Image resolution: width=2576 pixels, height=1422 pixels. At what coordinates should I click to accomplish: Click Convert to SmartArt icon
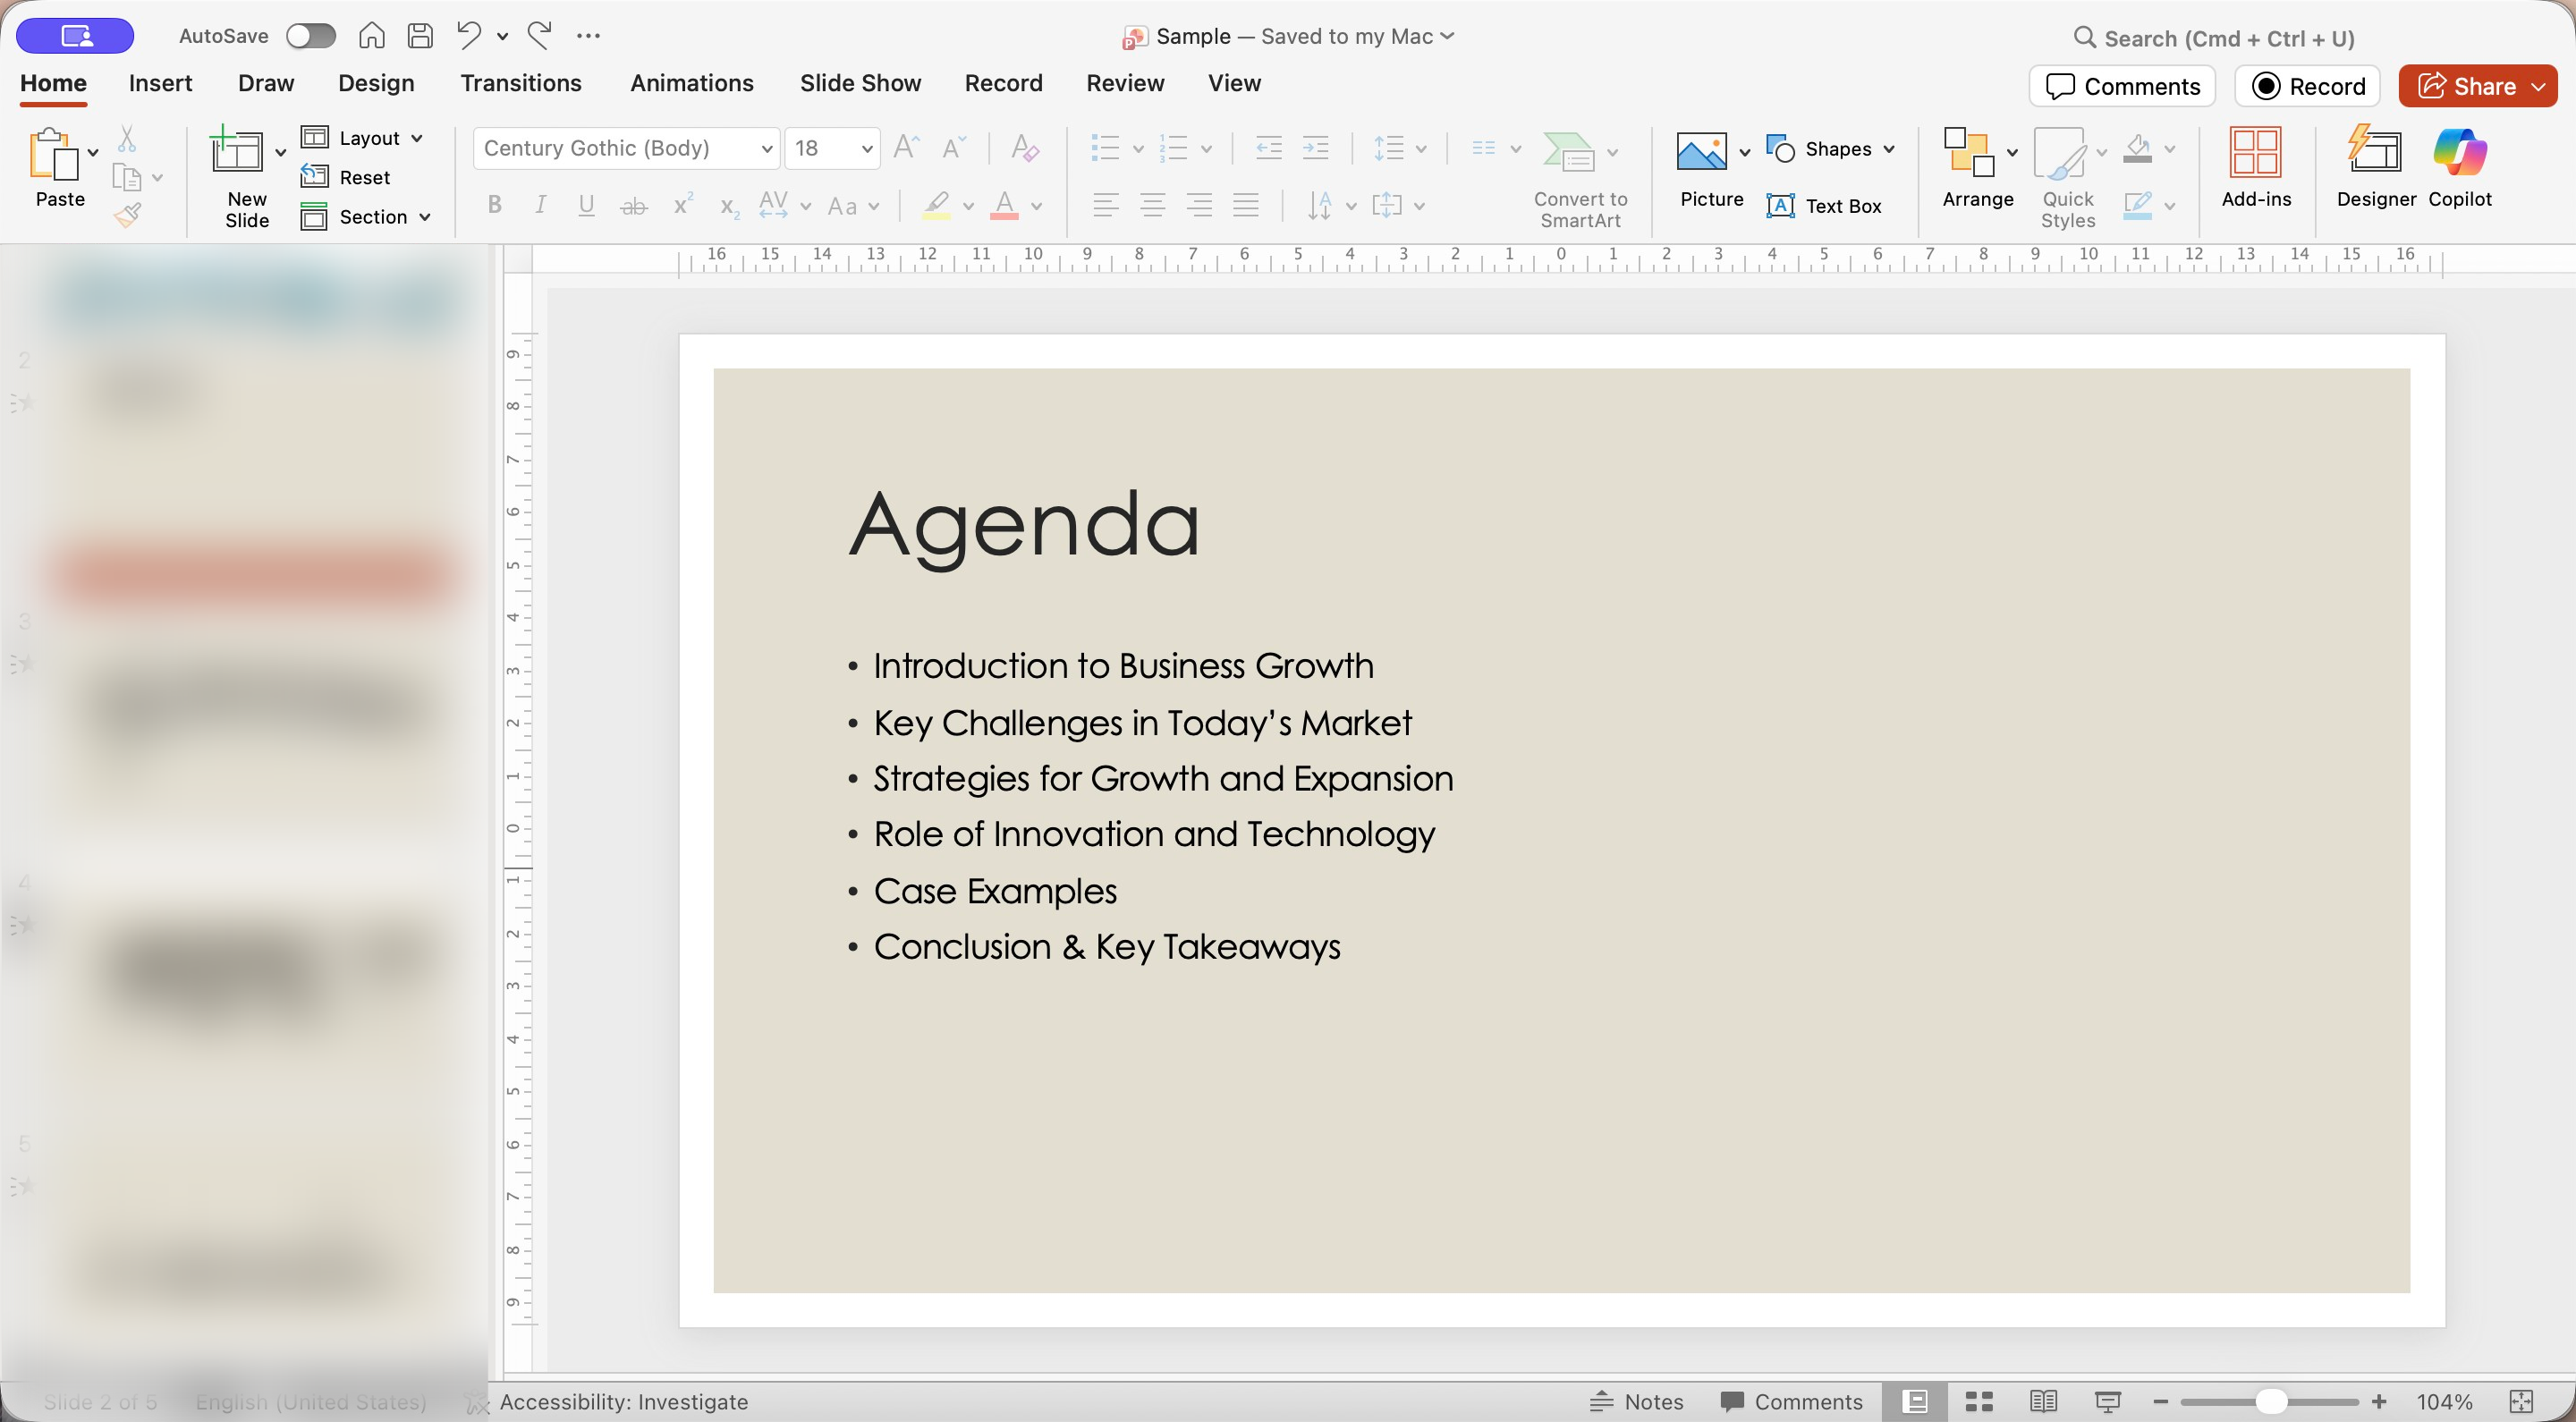point(1568,152)
